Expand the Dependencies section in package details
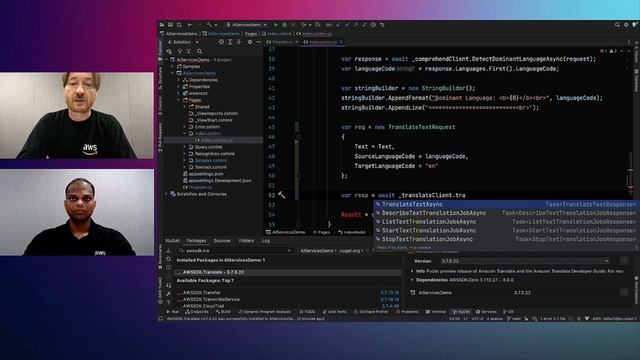The height and width of the screenshot is (360, 640). tap(412, 280)
